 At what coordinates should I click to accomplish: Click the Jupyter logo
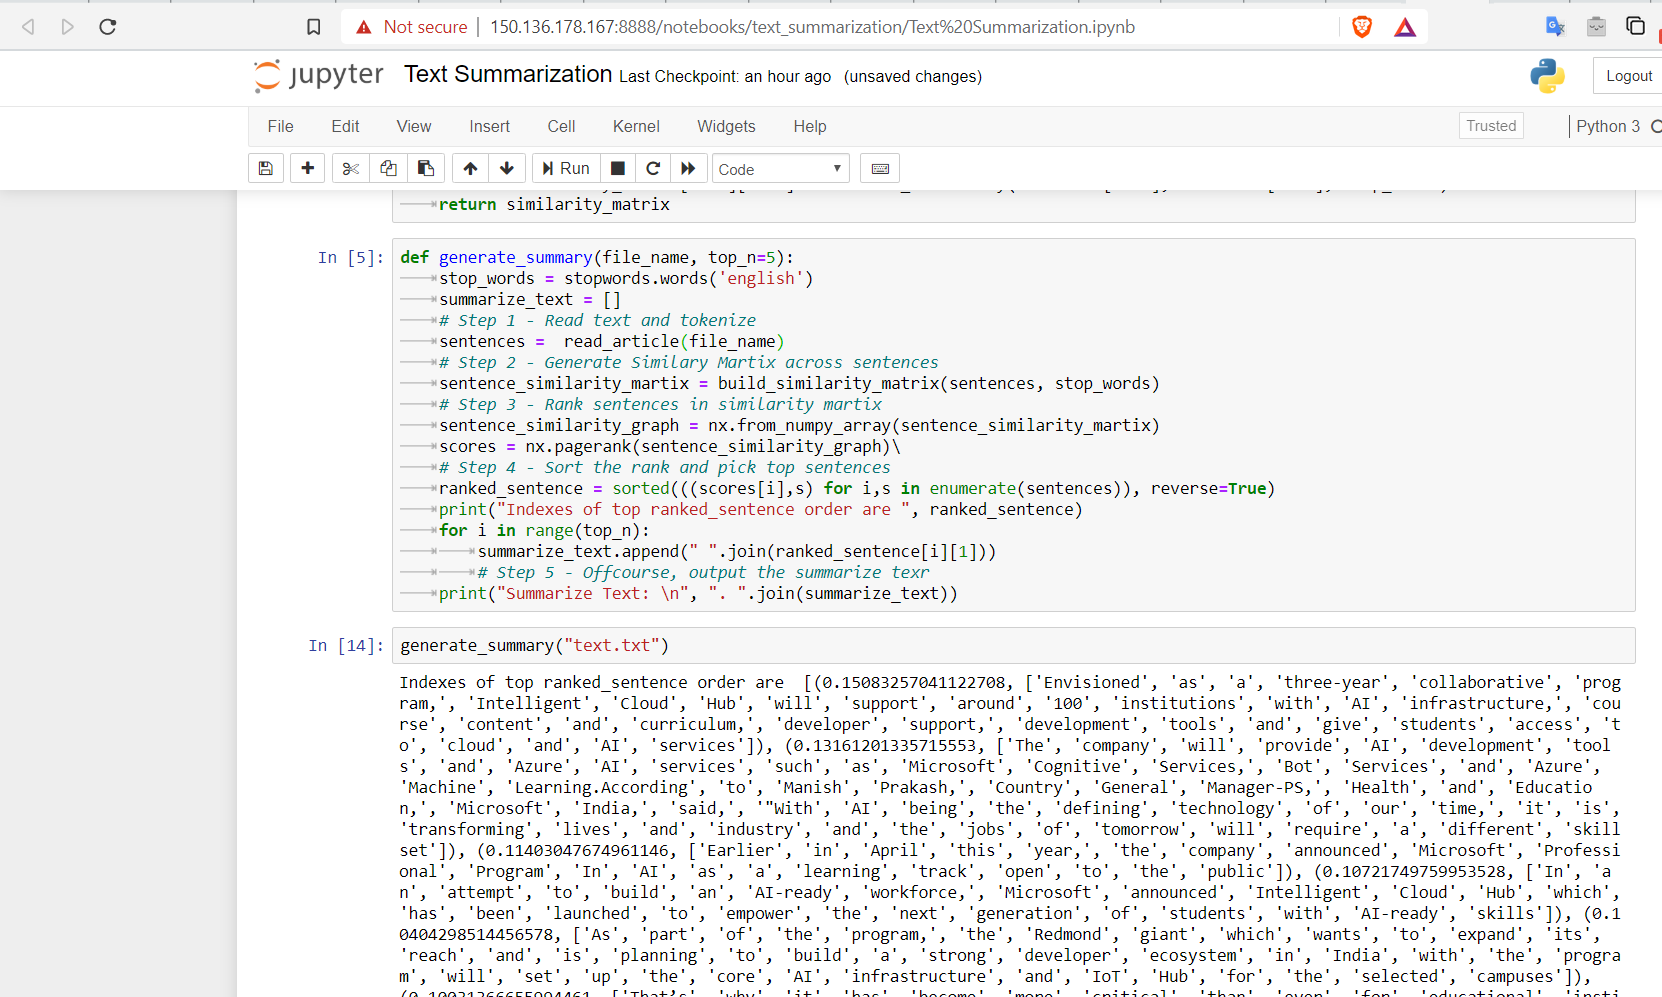pos(319,76)
